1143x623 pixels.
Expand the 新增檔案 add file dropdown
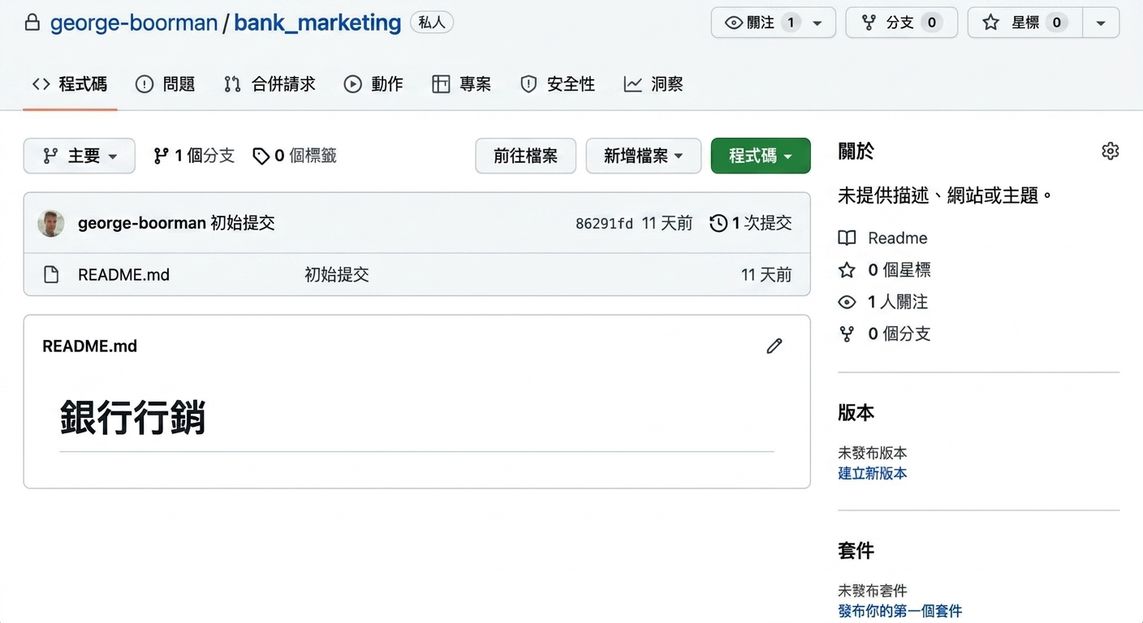click(643, 156)
